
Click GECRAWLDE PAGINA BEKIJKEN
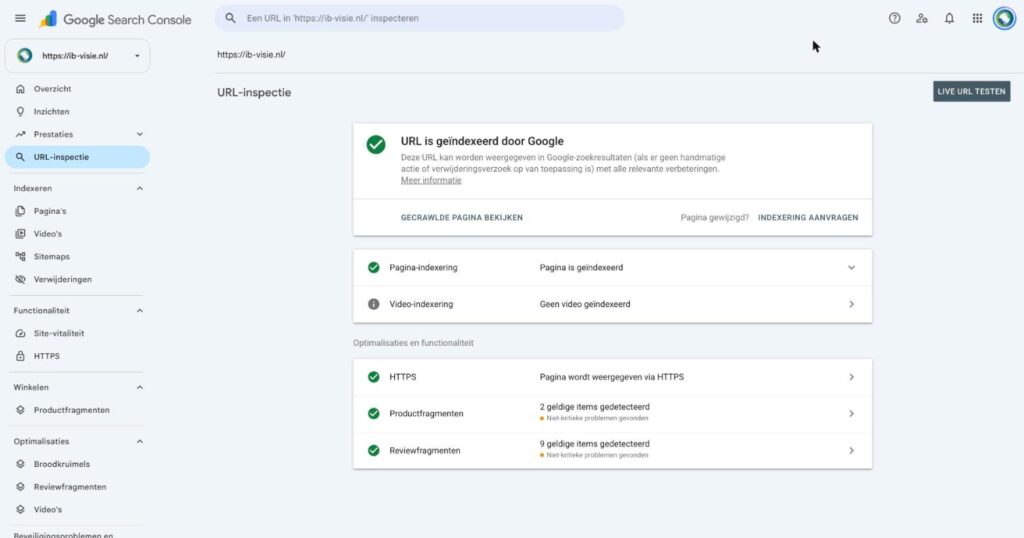[x=462, y=218]
